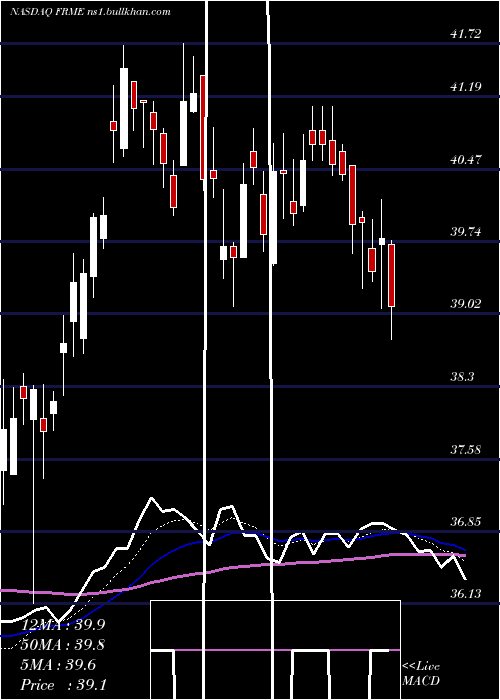
Task: Click the 50MA : 39.8 legend value
Action: (x=63, y=645)
